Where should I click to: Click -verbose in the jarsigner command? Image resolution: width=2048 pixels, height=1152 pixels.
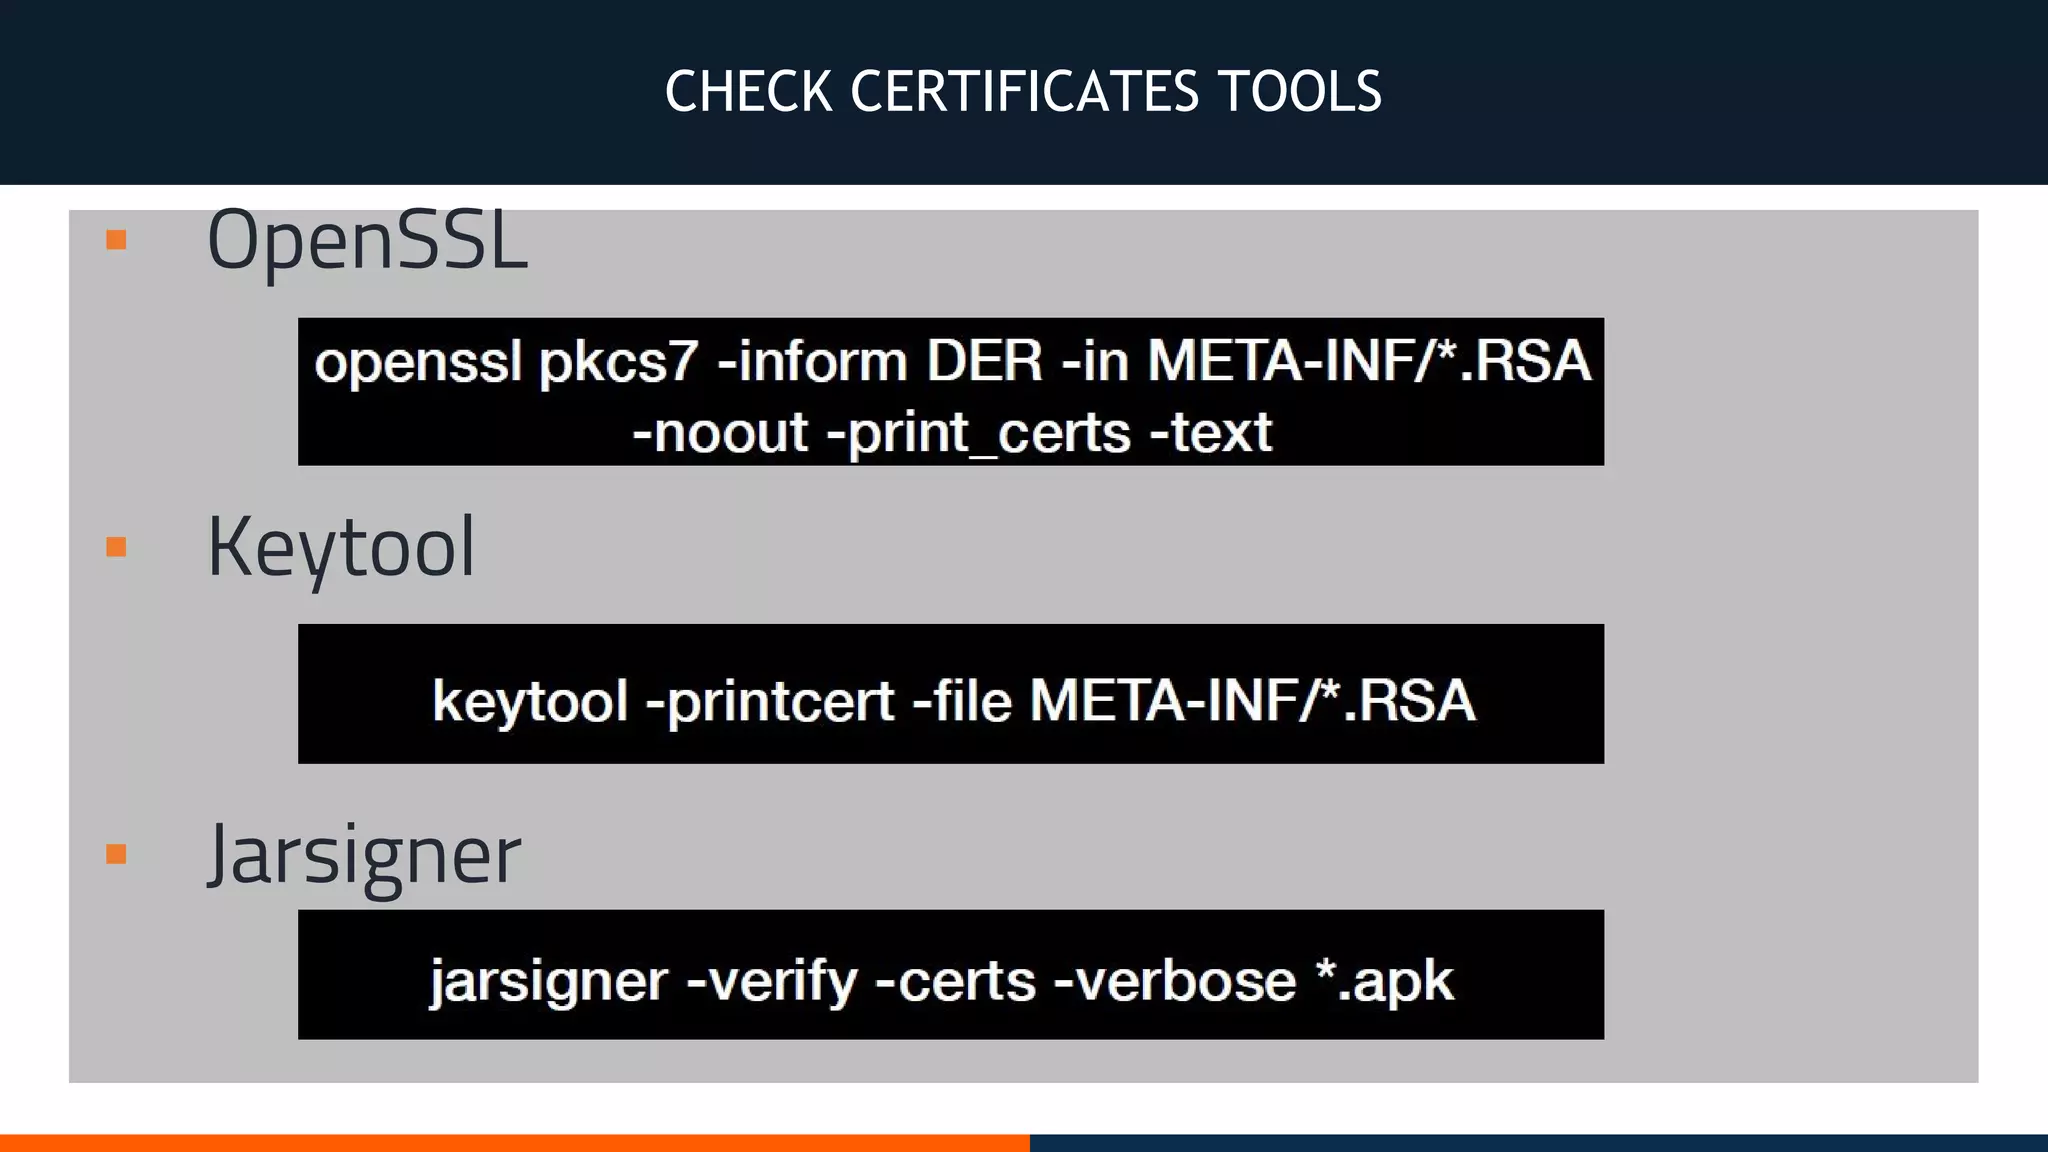point(1175,981)
